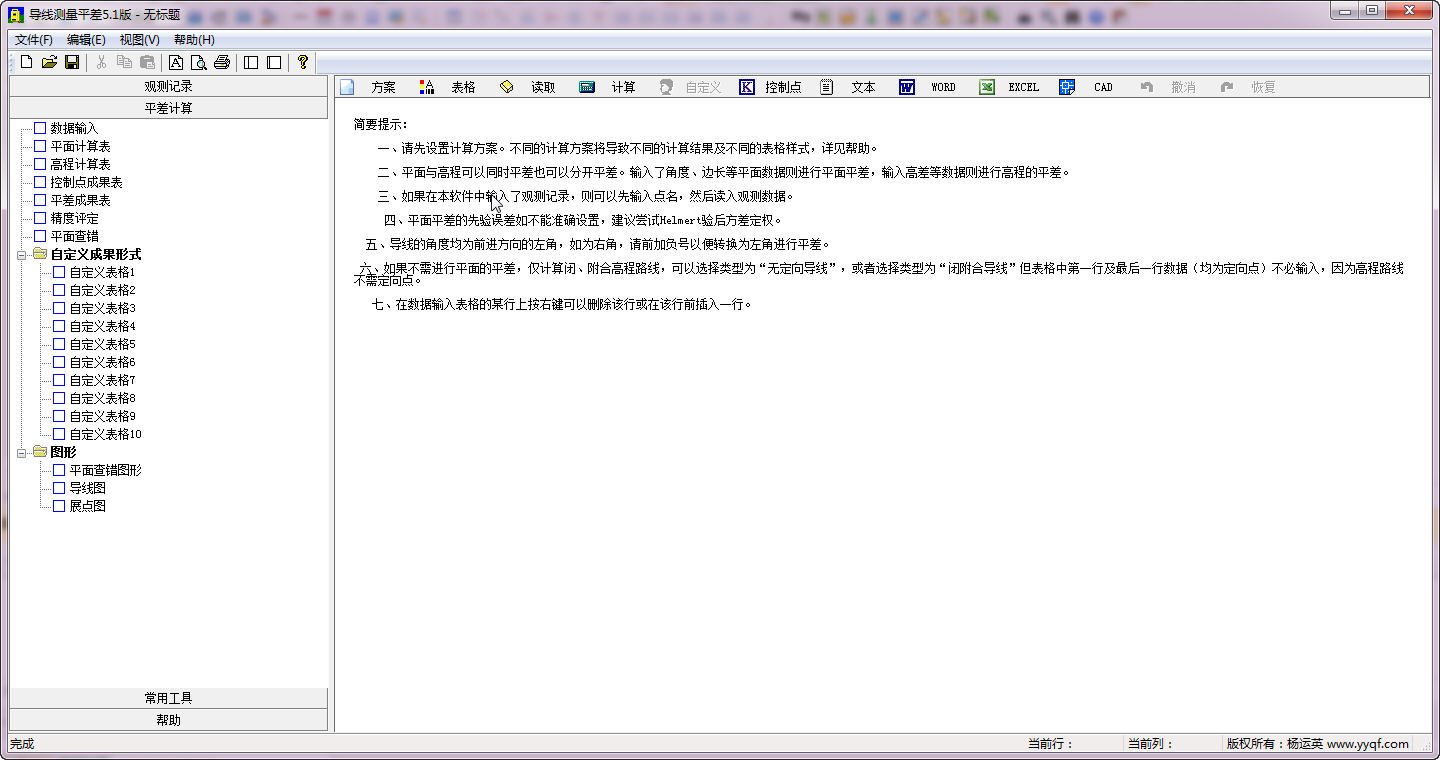Select 自定义表格9 in the tree
This screenshot has height=760, width=1440.
point(102,416)
